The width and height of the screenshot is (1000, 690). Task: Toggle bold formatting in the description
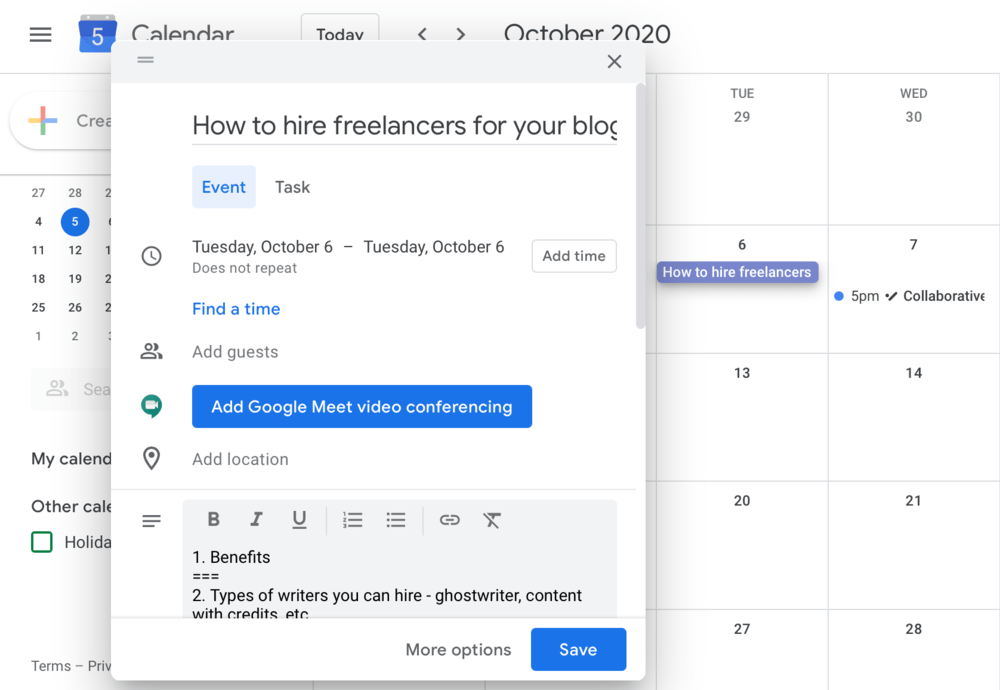pyautogui.click(x=213, y=520)
